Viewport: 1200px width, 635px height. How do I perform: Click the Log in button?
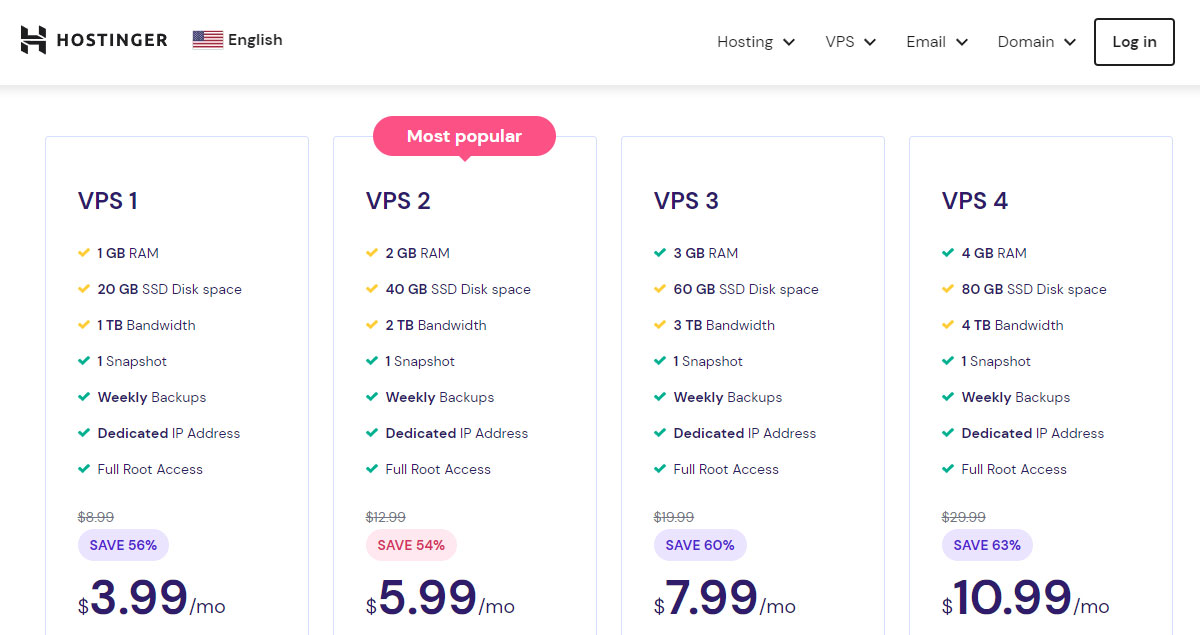click(x=1134, y=42)
